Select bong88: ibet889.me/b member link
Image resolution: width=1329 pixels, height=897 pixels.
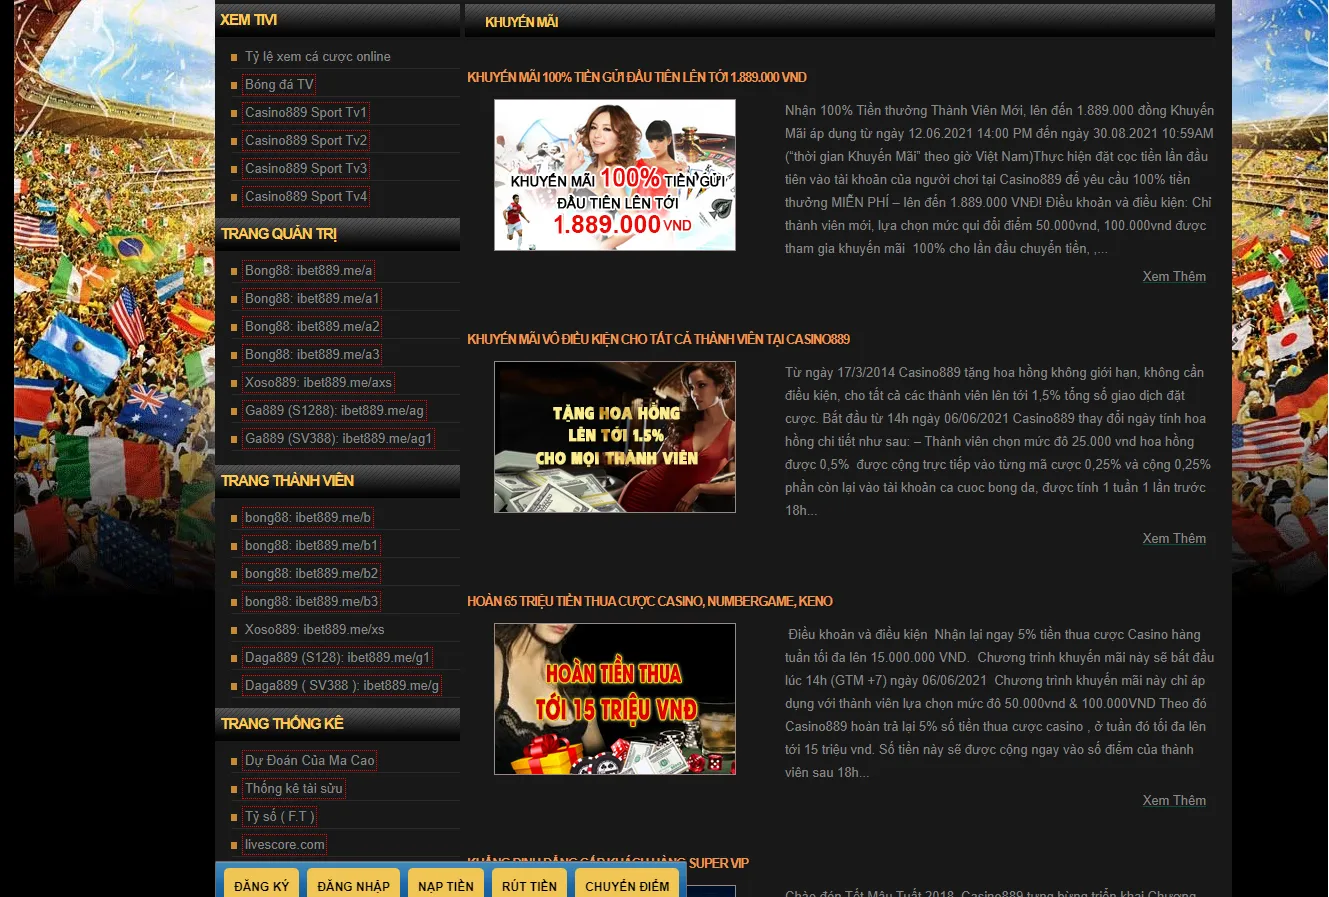point(308,518)
